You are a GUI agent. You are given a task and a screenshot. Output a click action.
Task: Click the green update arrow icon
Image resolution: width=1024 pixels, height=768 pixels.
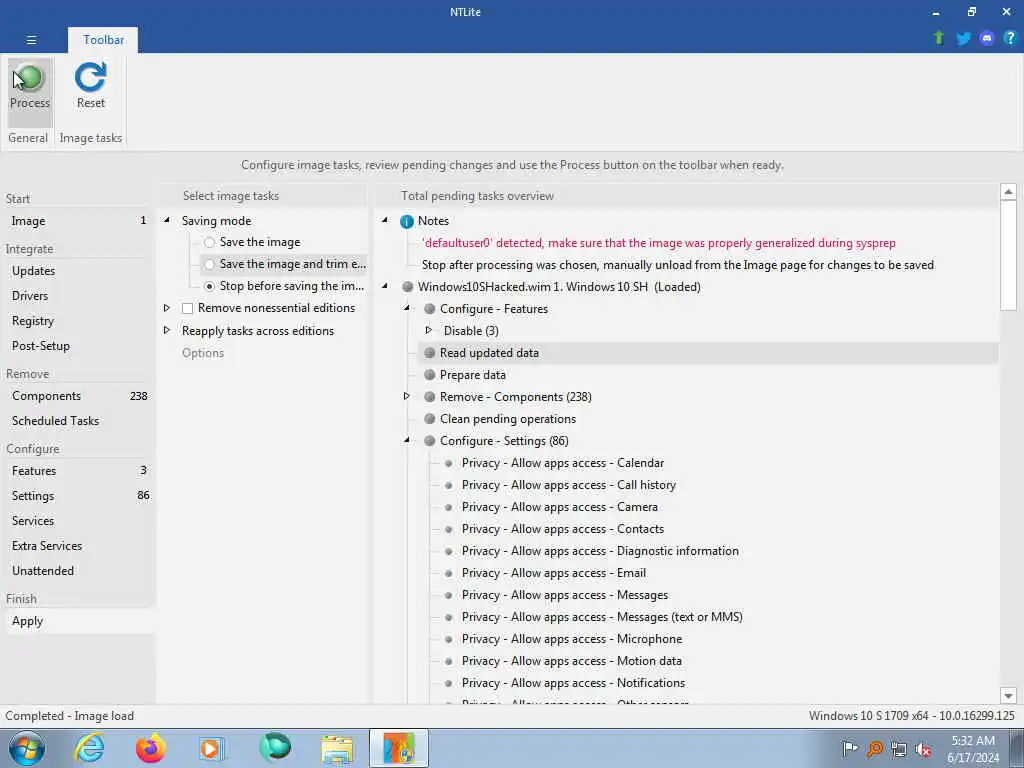tap(939, 38)
